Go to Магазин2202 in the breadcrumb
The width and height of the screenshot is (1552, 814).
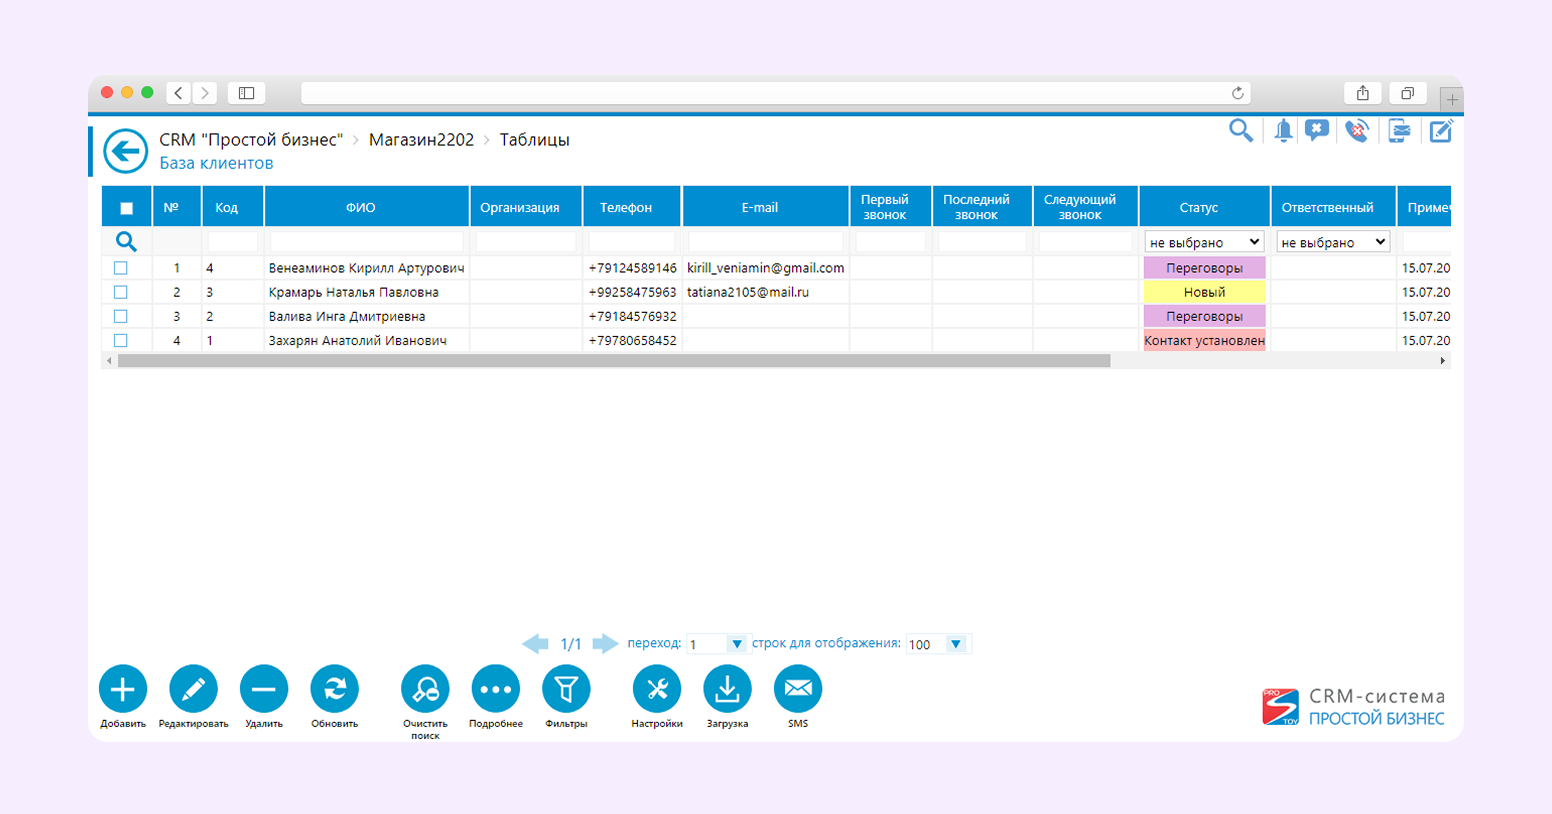[421, 140]
